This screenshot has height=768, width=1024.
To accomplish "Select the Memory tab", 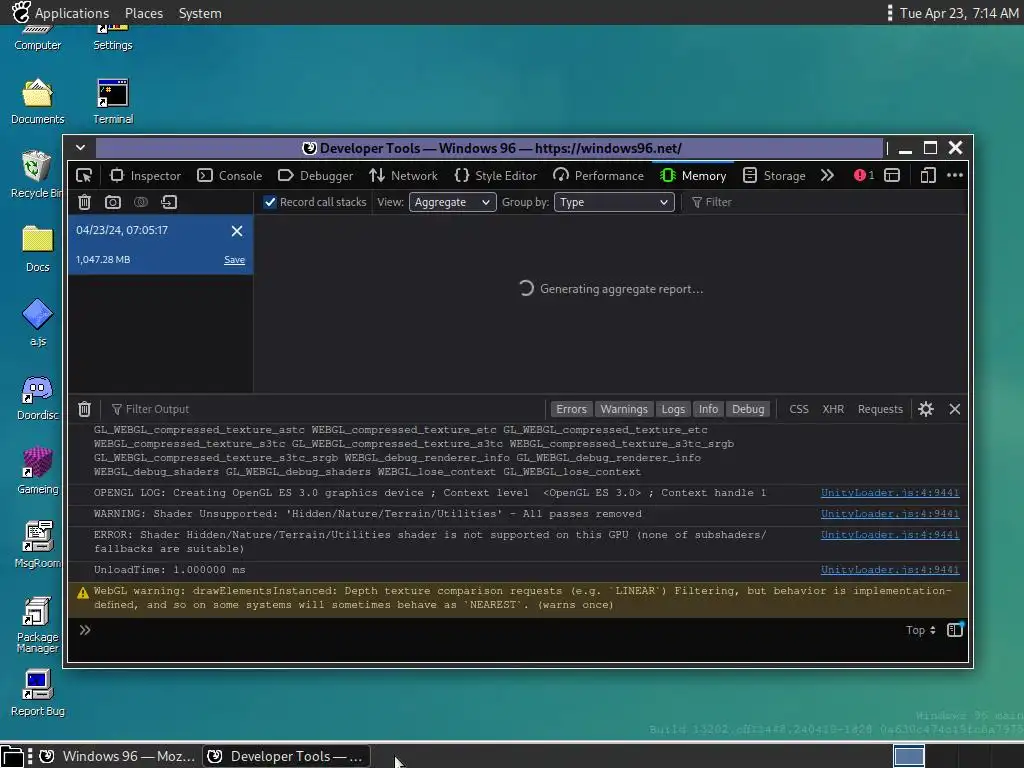I will [x=693, y=175].
